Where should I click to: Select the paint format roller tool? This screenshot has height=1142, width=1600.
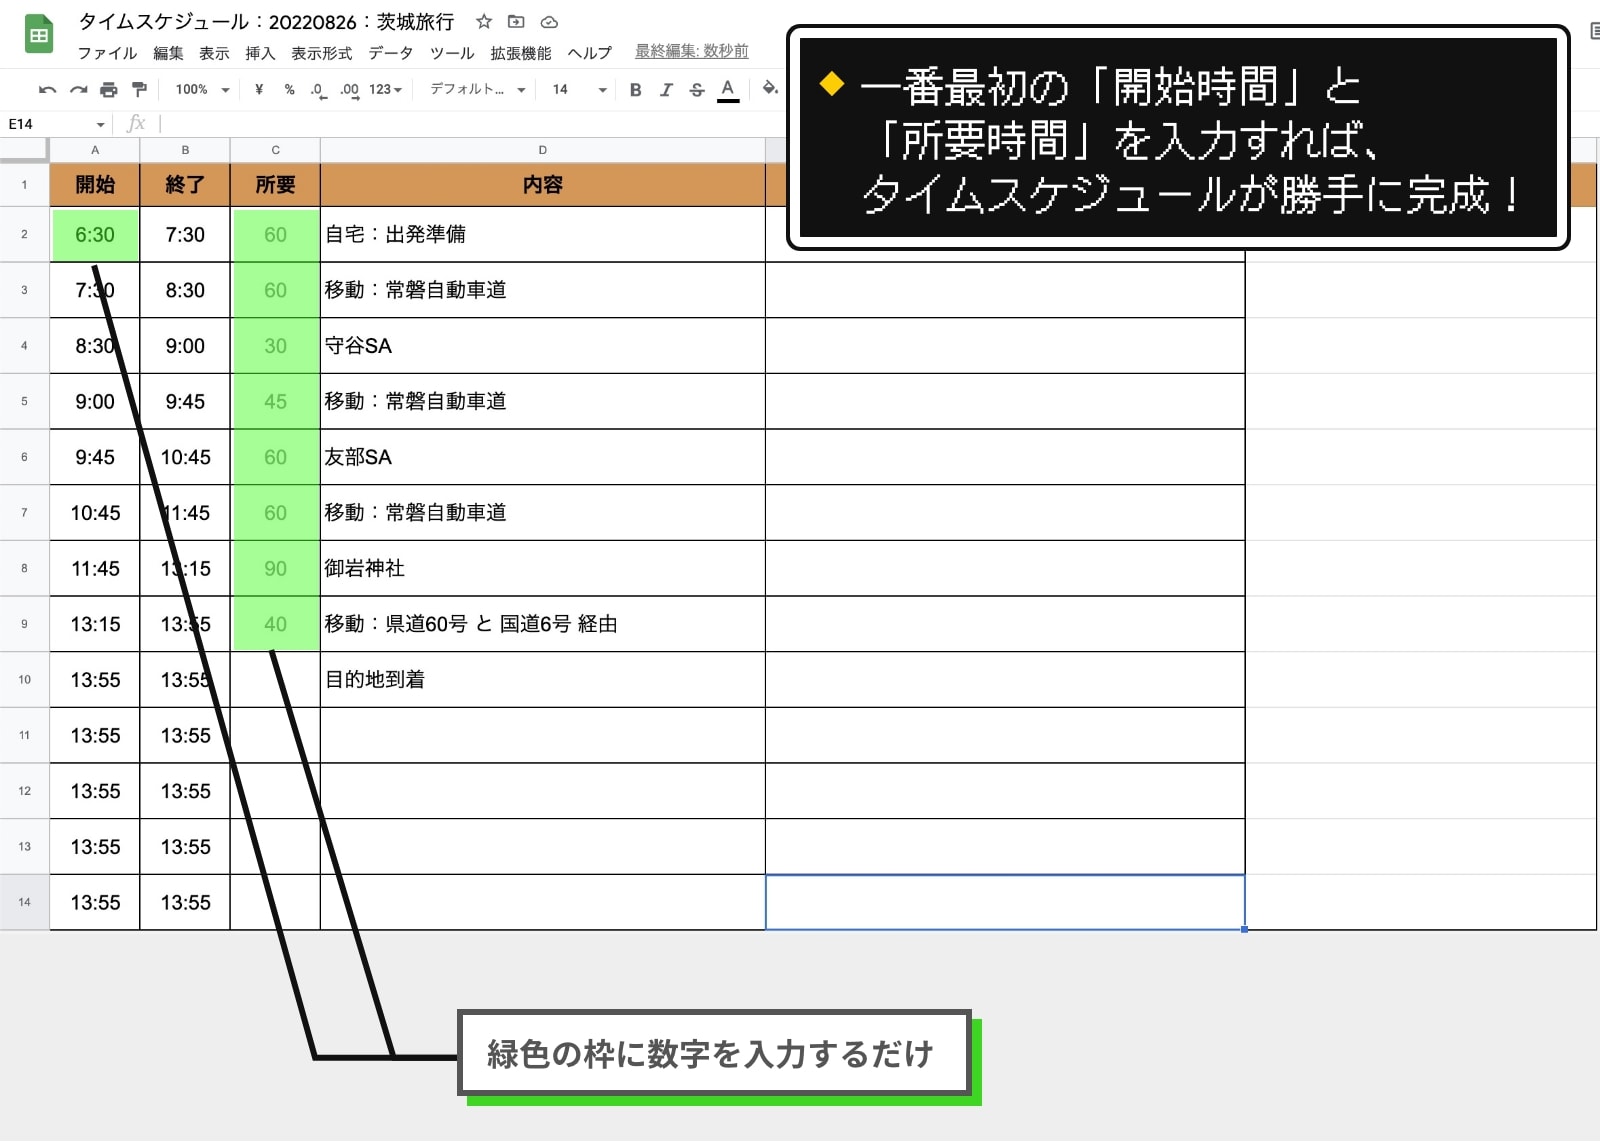[139, 90]
